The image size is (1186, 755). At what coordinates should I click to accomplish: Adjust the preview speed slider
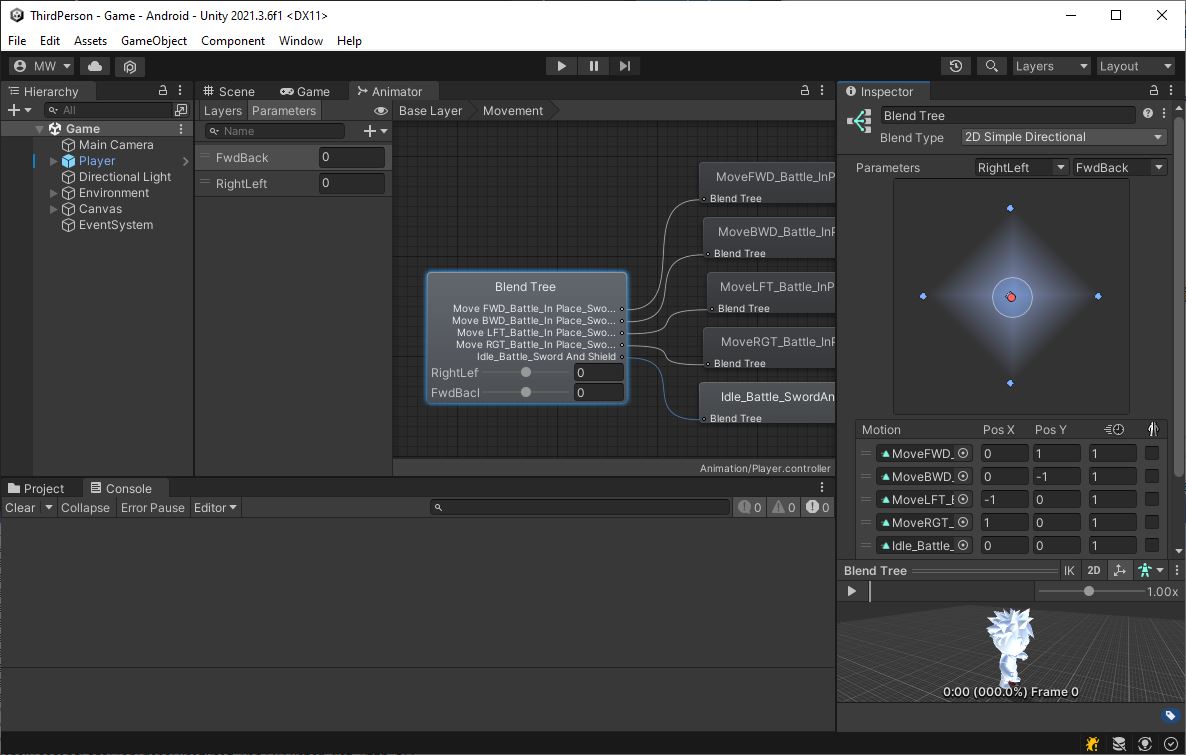[x=1089, y=591]
